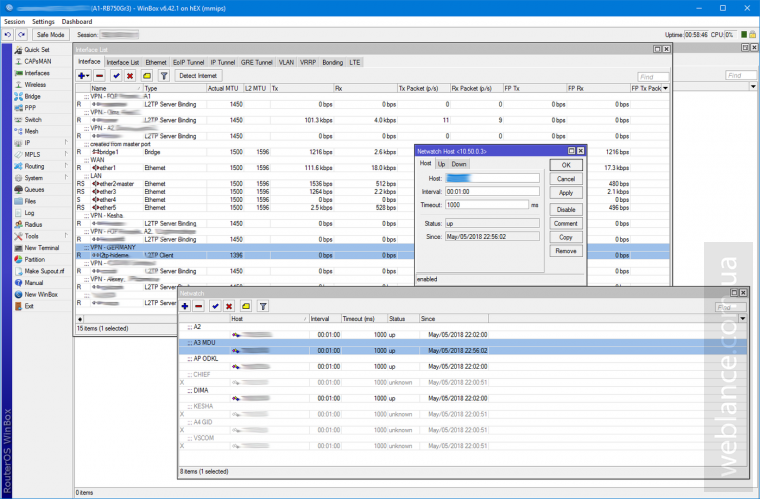
Task: Click Remove in Netwatch Host dialog
Action: click(566, 251)
